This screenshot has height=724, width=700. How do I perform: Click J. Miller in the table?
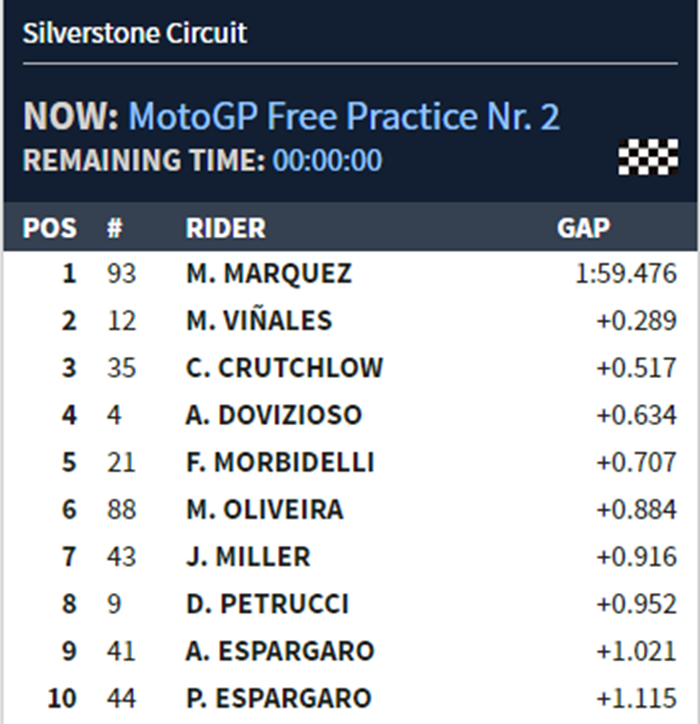tap(248, 557)
